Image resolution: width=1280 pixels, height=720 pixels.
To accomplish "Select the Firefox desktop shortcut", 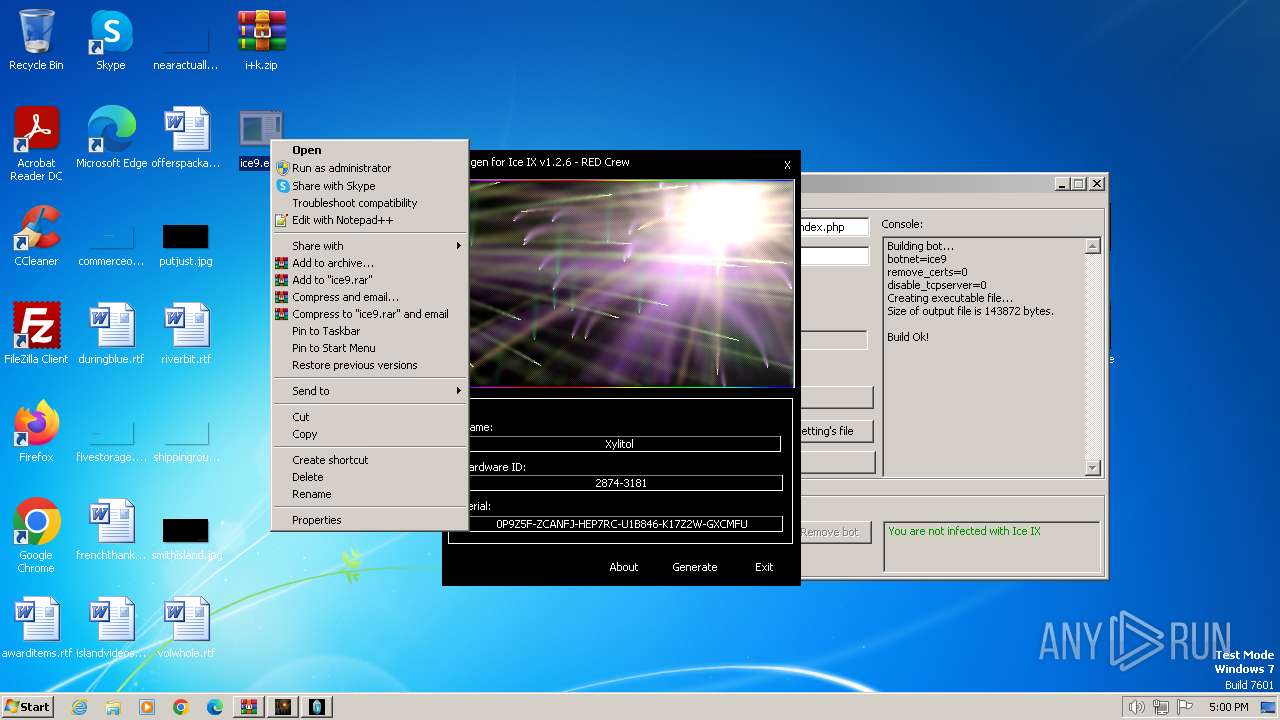I will pos(36,432).
